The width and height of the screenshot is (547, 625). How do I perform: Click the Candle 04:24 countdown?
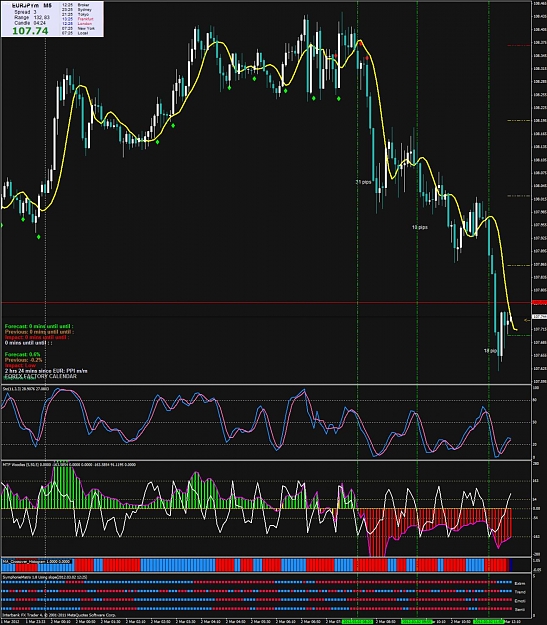point(30,23)
